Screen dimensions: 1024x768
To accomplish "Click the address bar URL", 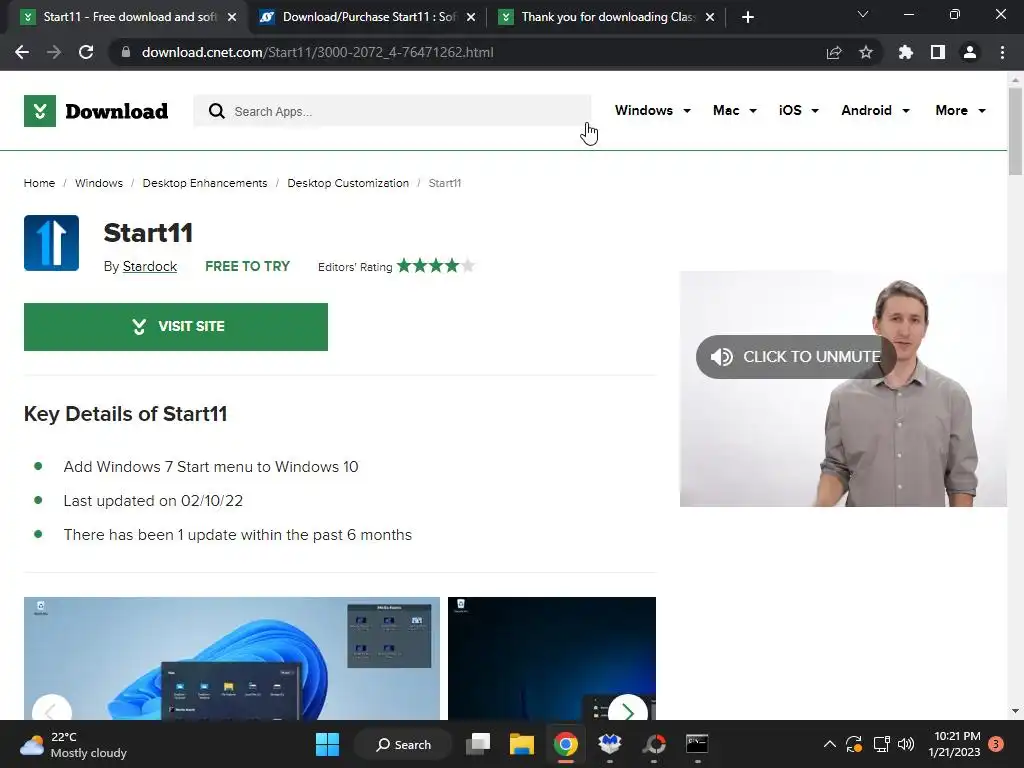I will point(317,52).
